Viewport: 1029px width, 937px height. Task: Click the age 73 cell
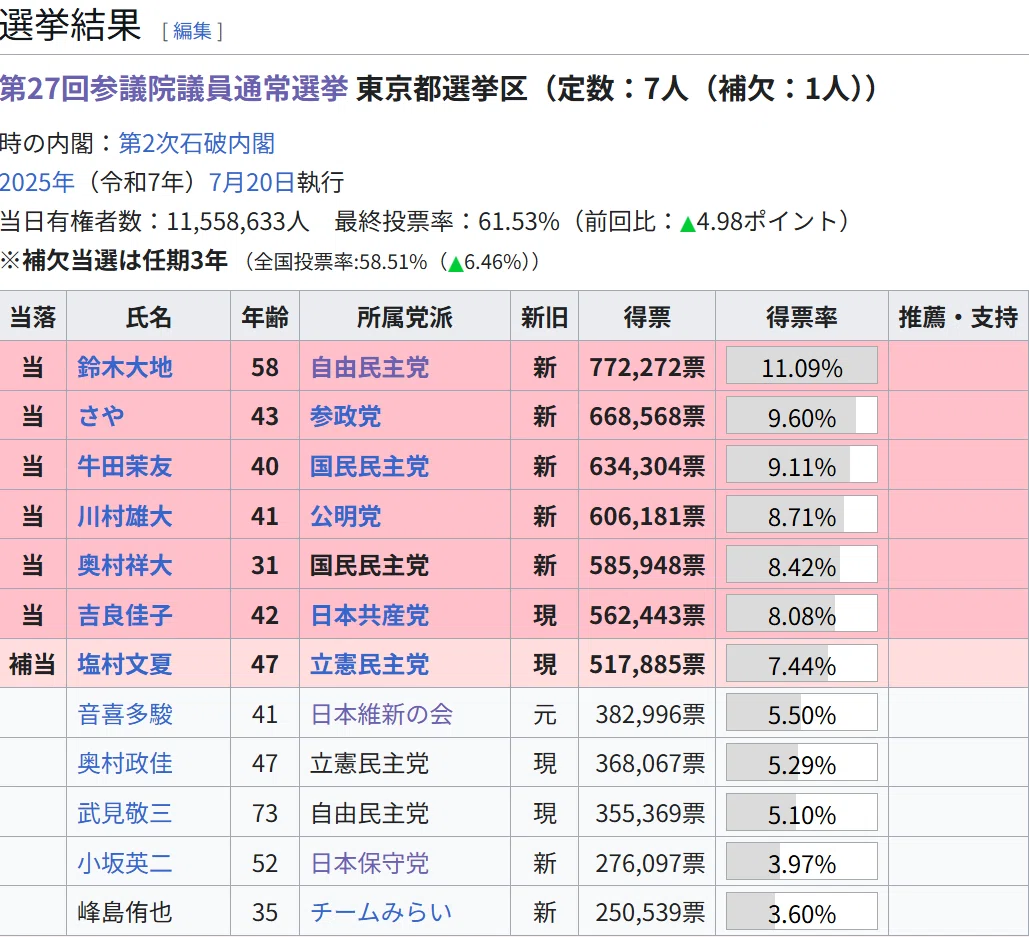pyautogui.click(x=265, y=813)
